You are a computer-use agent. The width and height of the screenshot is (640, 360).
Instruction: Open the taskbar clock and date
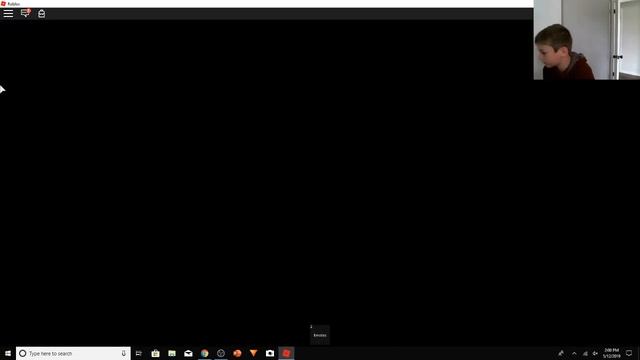(611, 353)
